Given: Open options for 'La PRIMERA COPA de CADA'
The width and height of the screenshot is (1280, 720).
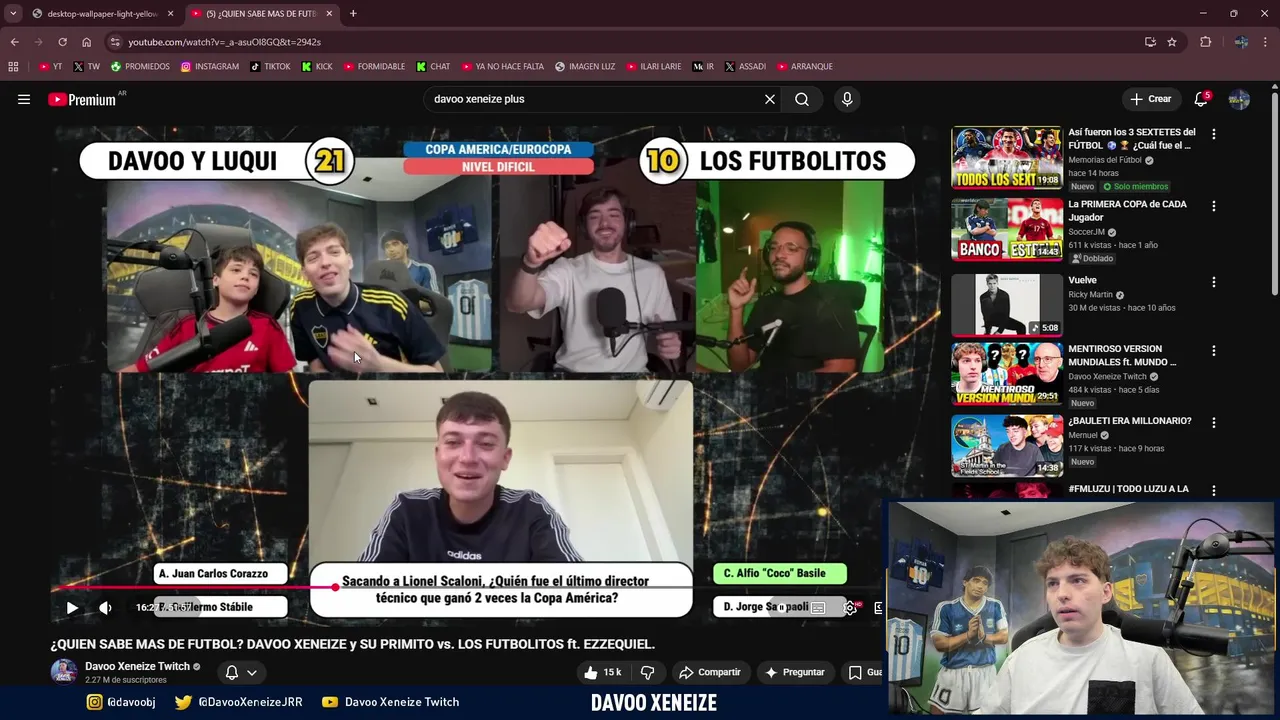Looking at the screenshot, I should pos(1214,206).
